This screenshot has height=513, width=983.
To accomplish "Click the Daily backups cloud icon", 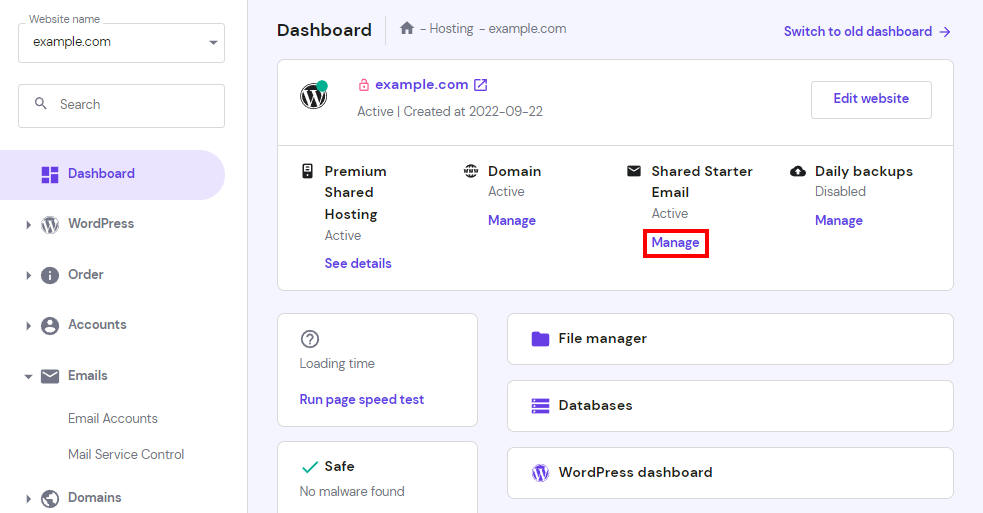I will pos(797,171).
